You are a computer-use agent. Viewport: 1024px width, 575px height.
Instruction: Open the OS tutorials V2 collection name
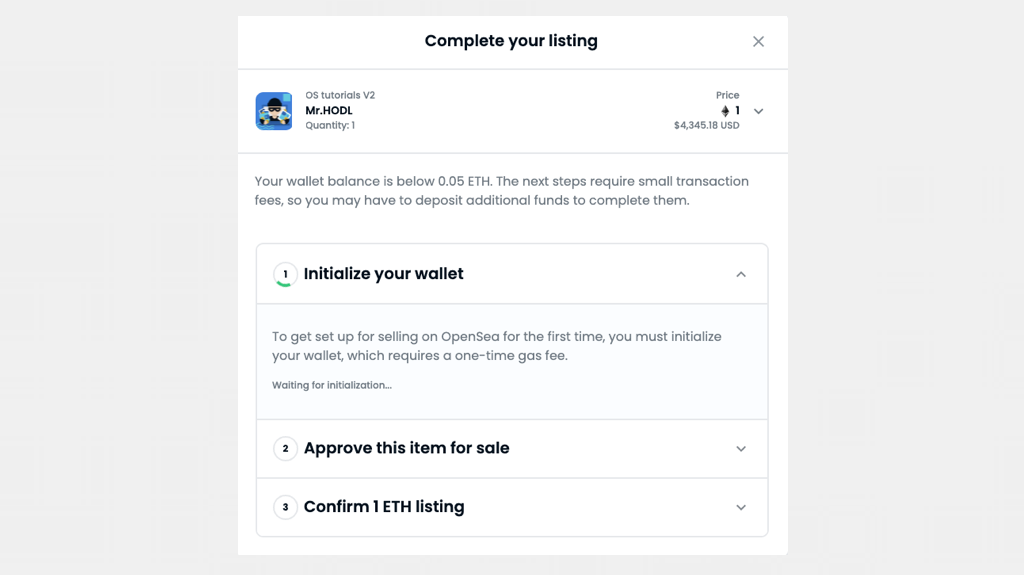340,95
